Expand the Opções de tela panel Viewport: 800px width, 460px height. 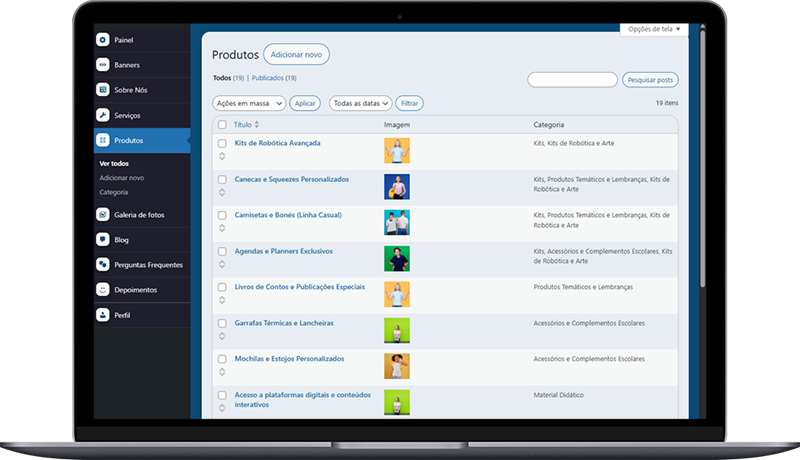[654, 29]
